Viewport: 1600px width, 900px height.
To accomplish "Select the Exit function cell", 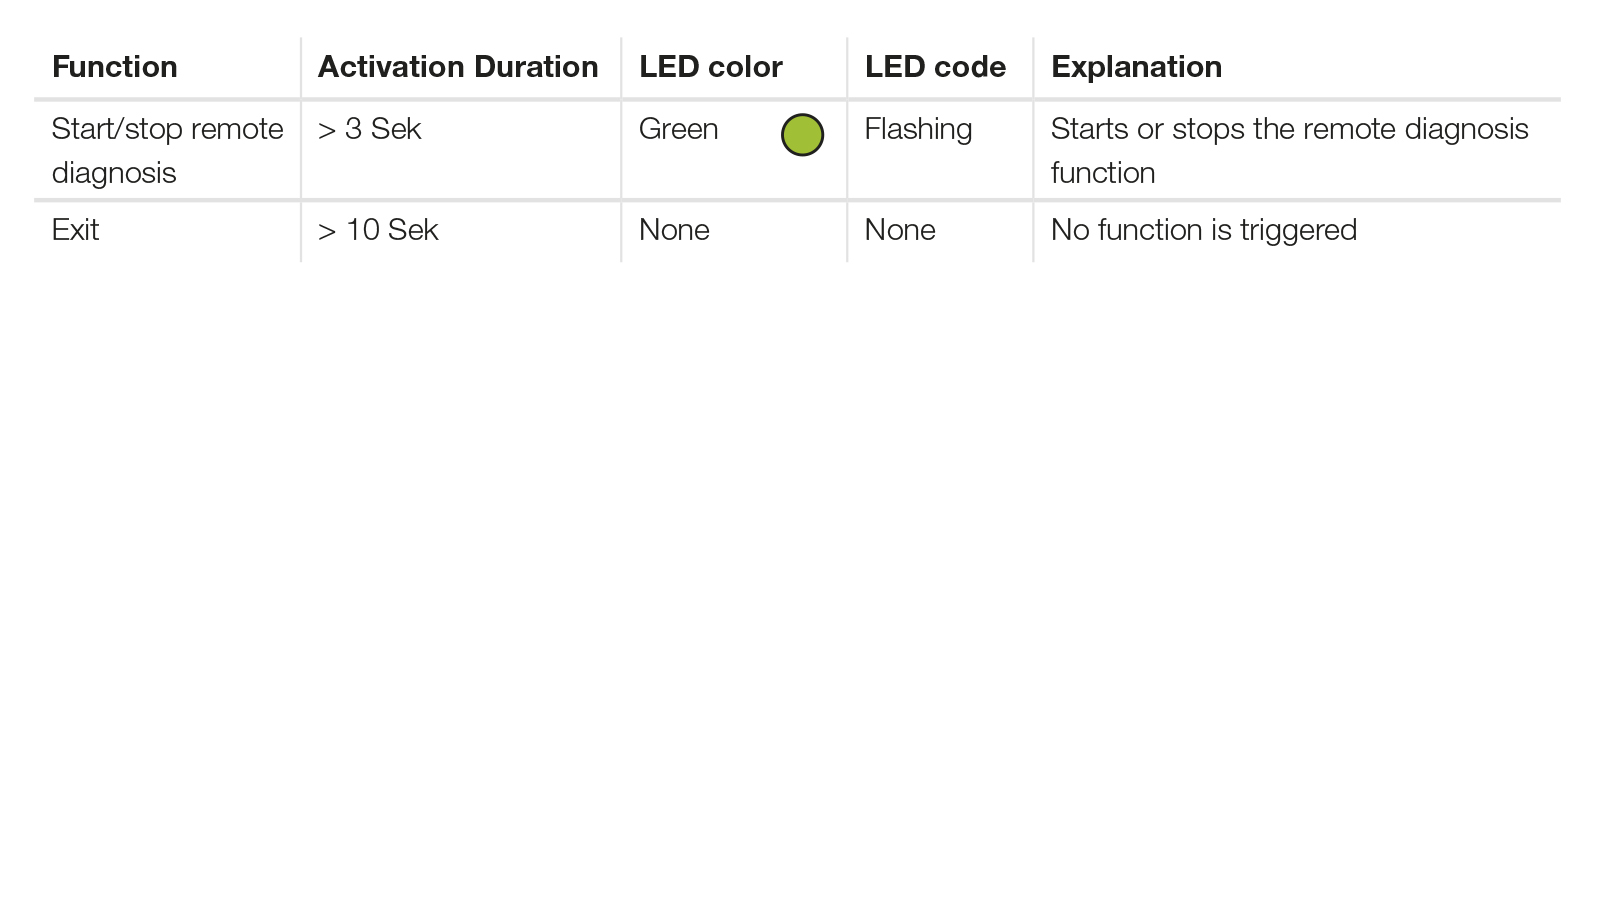I will (76, 230).
